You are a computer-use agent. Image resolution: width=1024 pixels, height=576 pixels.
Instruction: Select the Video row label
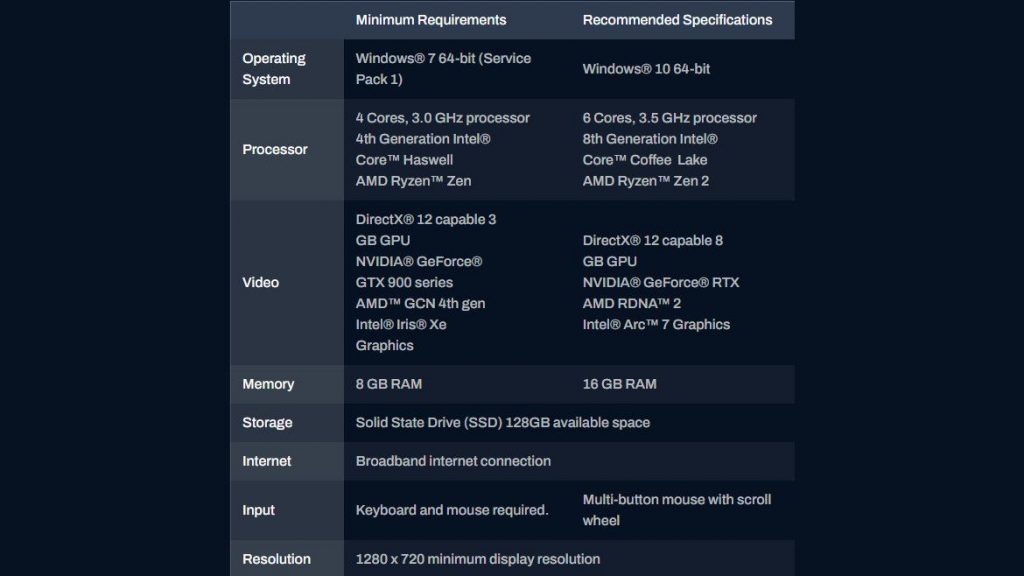pyautogui.click(x=261, y=283)
